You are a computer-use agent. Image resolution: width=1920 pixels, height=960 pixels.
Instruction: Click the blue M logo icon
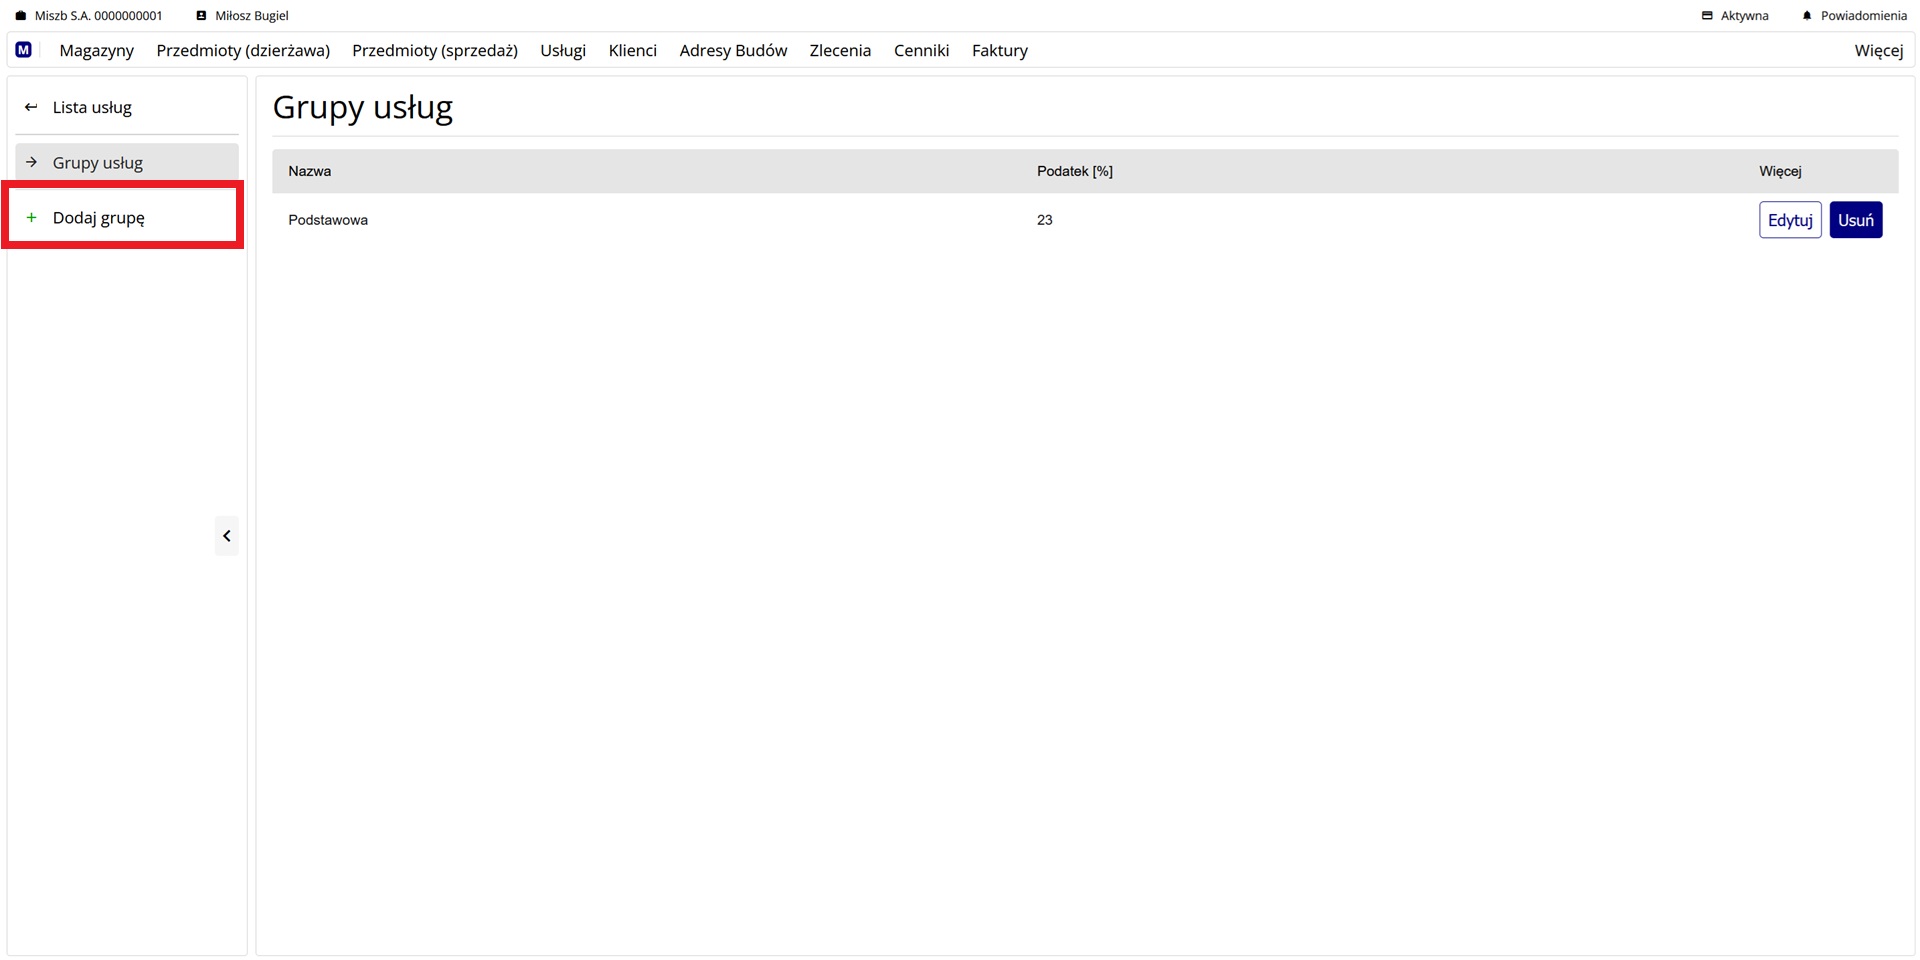[x=24, y=50]
